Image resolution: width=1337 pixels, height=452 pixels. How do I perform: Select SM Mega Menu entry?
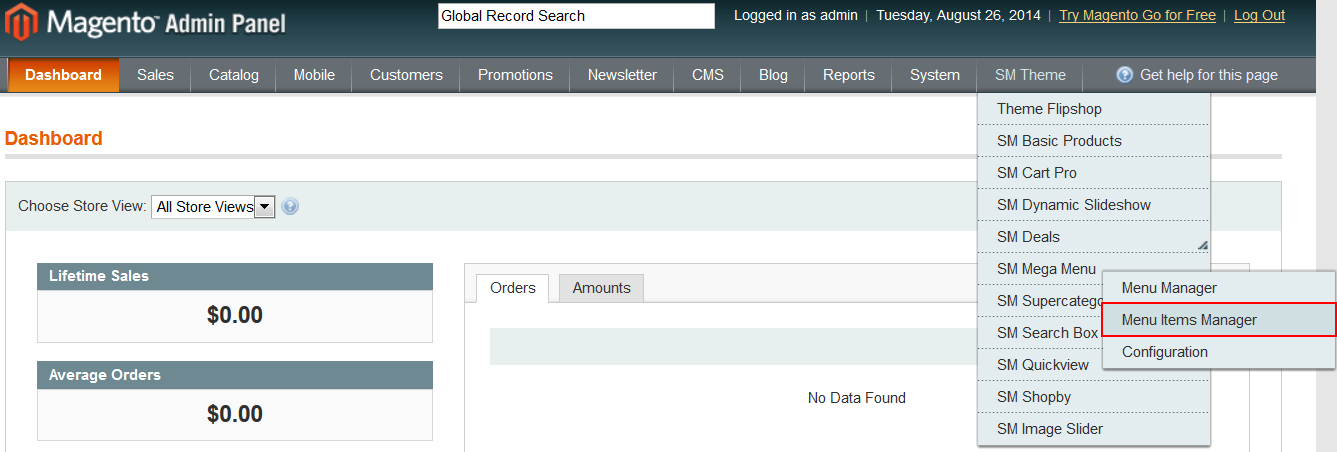coord(1046,269)
